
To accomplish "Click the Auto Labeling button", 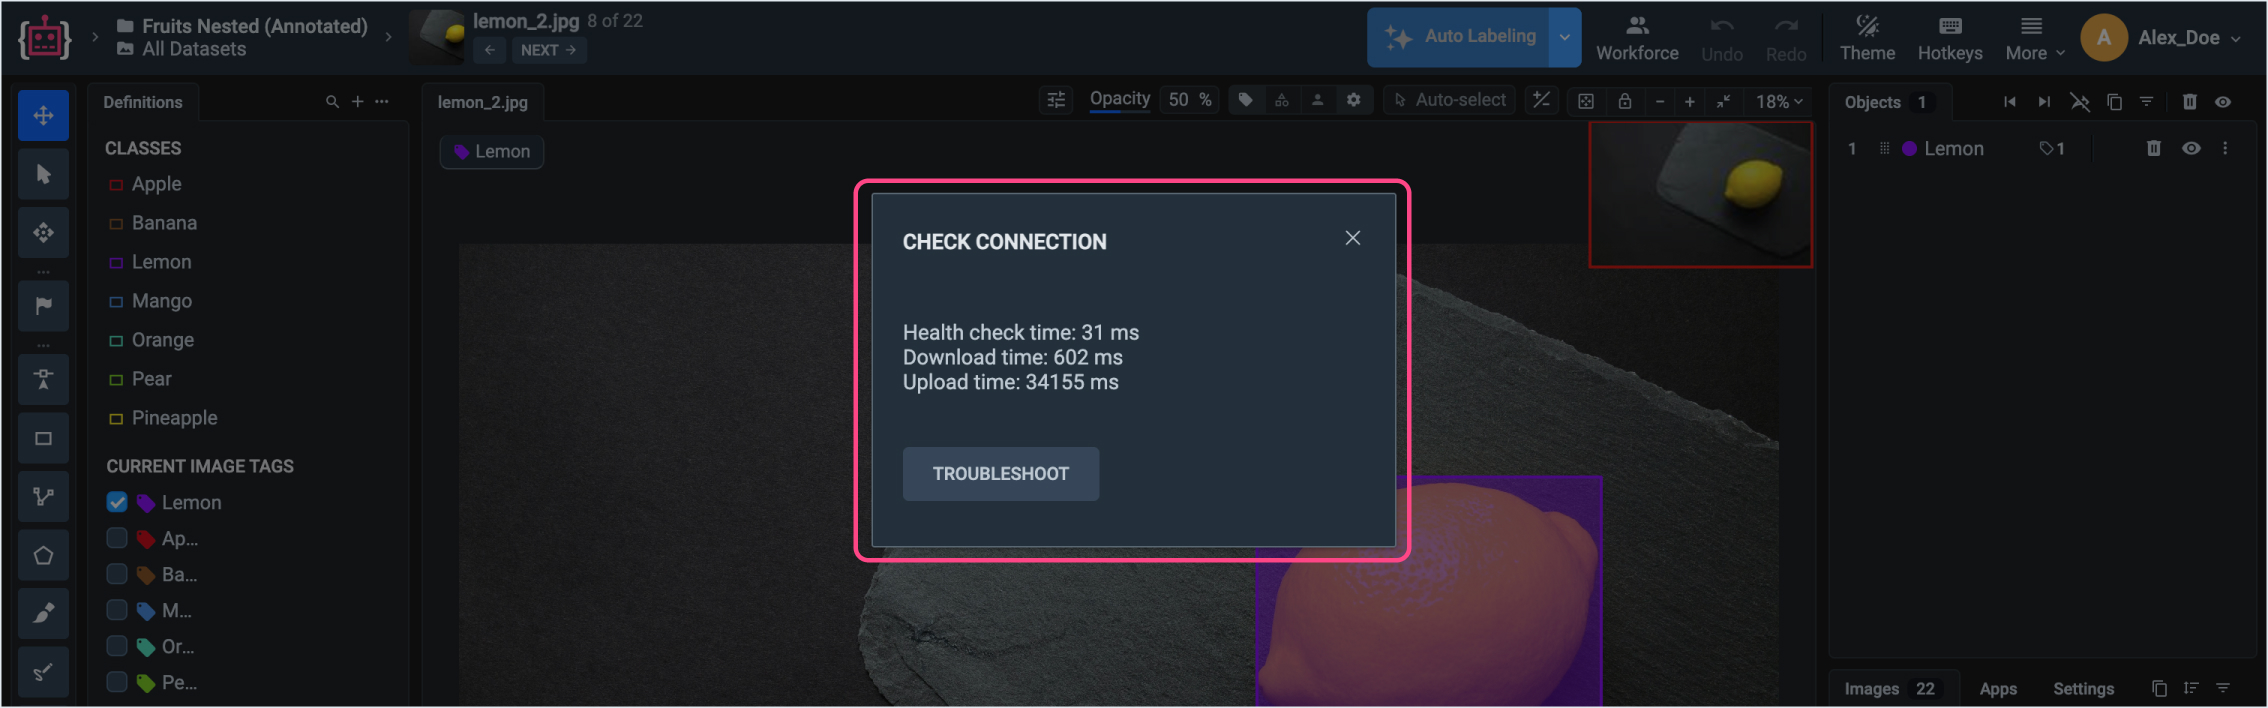I will point(1459,37).
